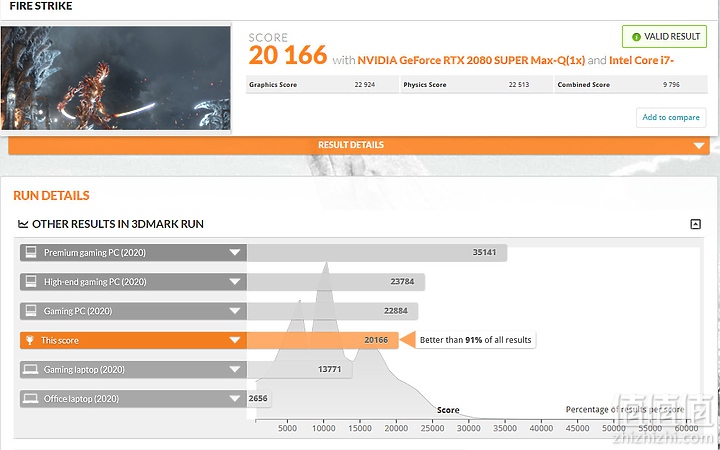
Task: Click the laptop icon for Office laptop (2020)
Action: pyautogui.click(x=31, y=399)
